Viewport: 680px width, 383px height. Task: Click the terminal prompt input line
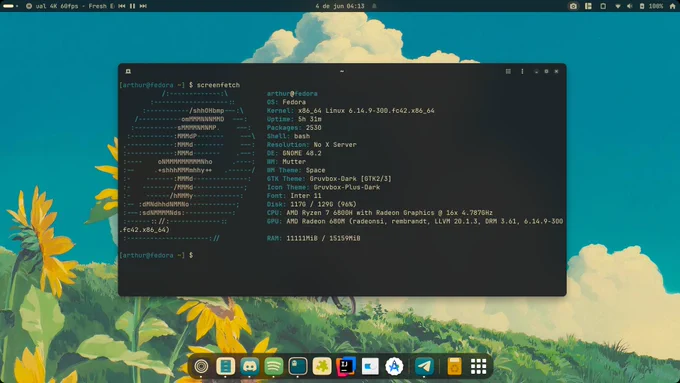157,255
